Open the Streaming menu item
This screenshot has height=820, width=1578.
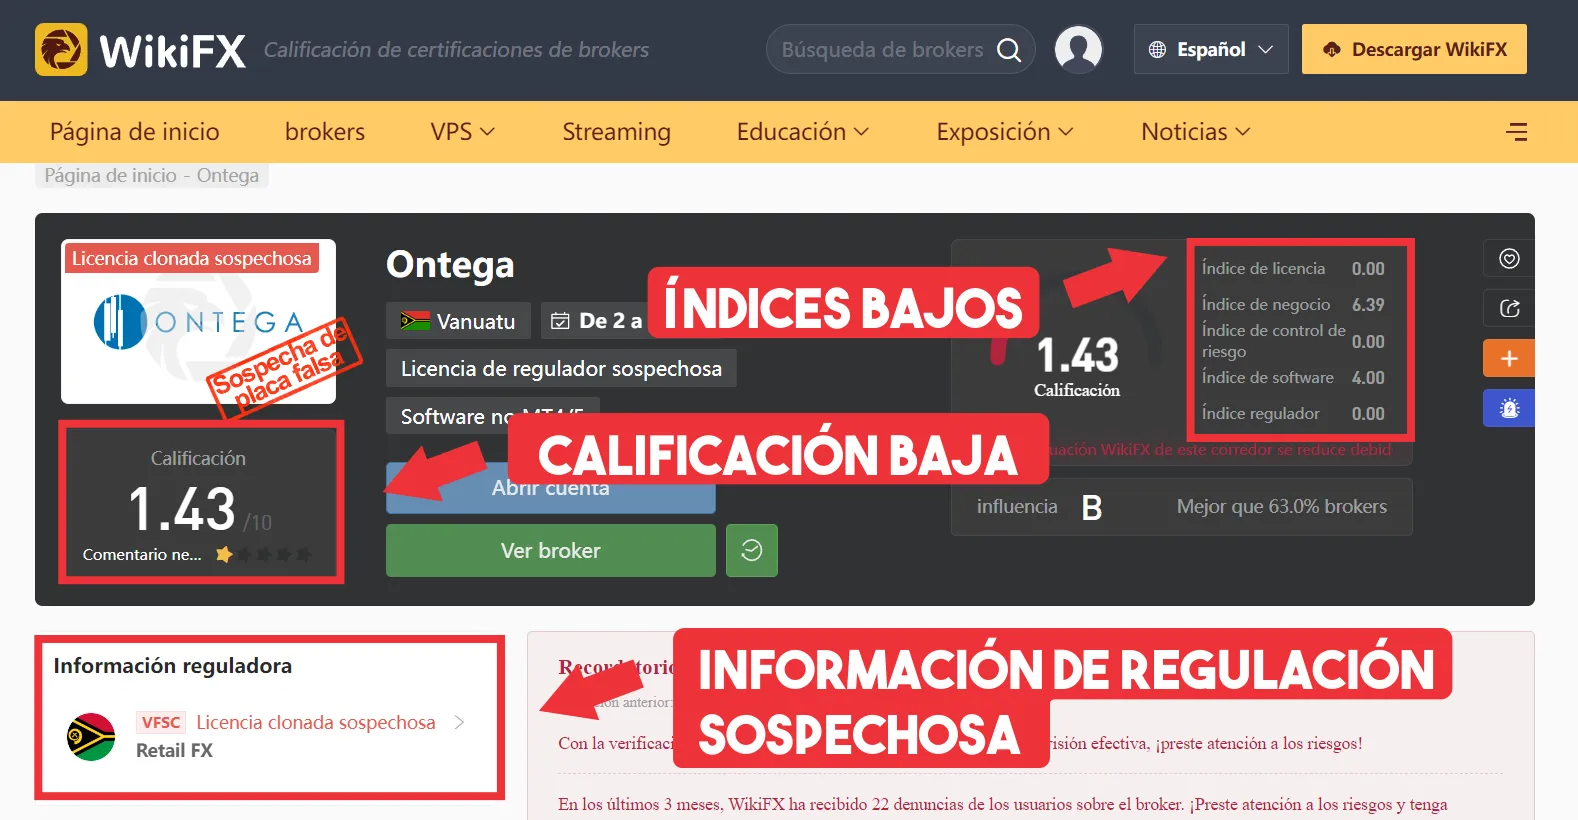click(616, 132)
